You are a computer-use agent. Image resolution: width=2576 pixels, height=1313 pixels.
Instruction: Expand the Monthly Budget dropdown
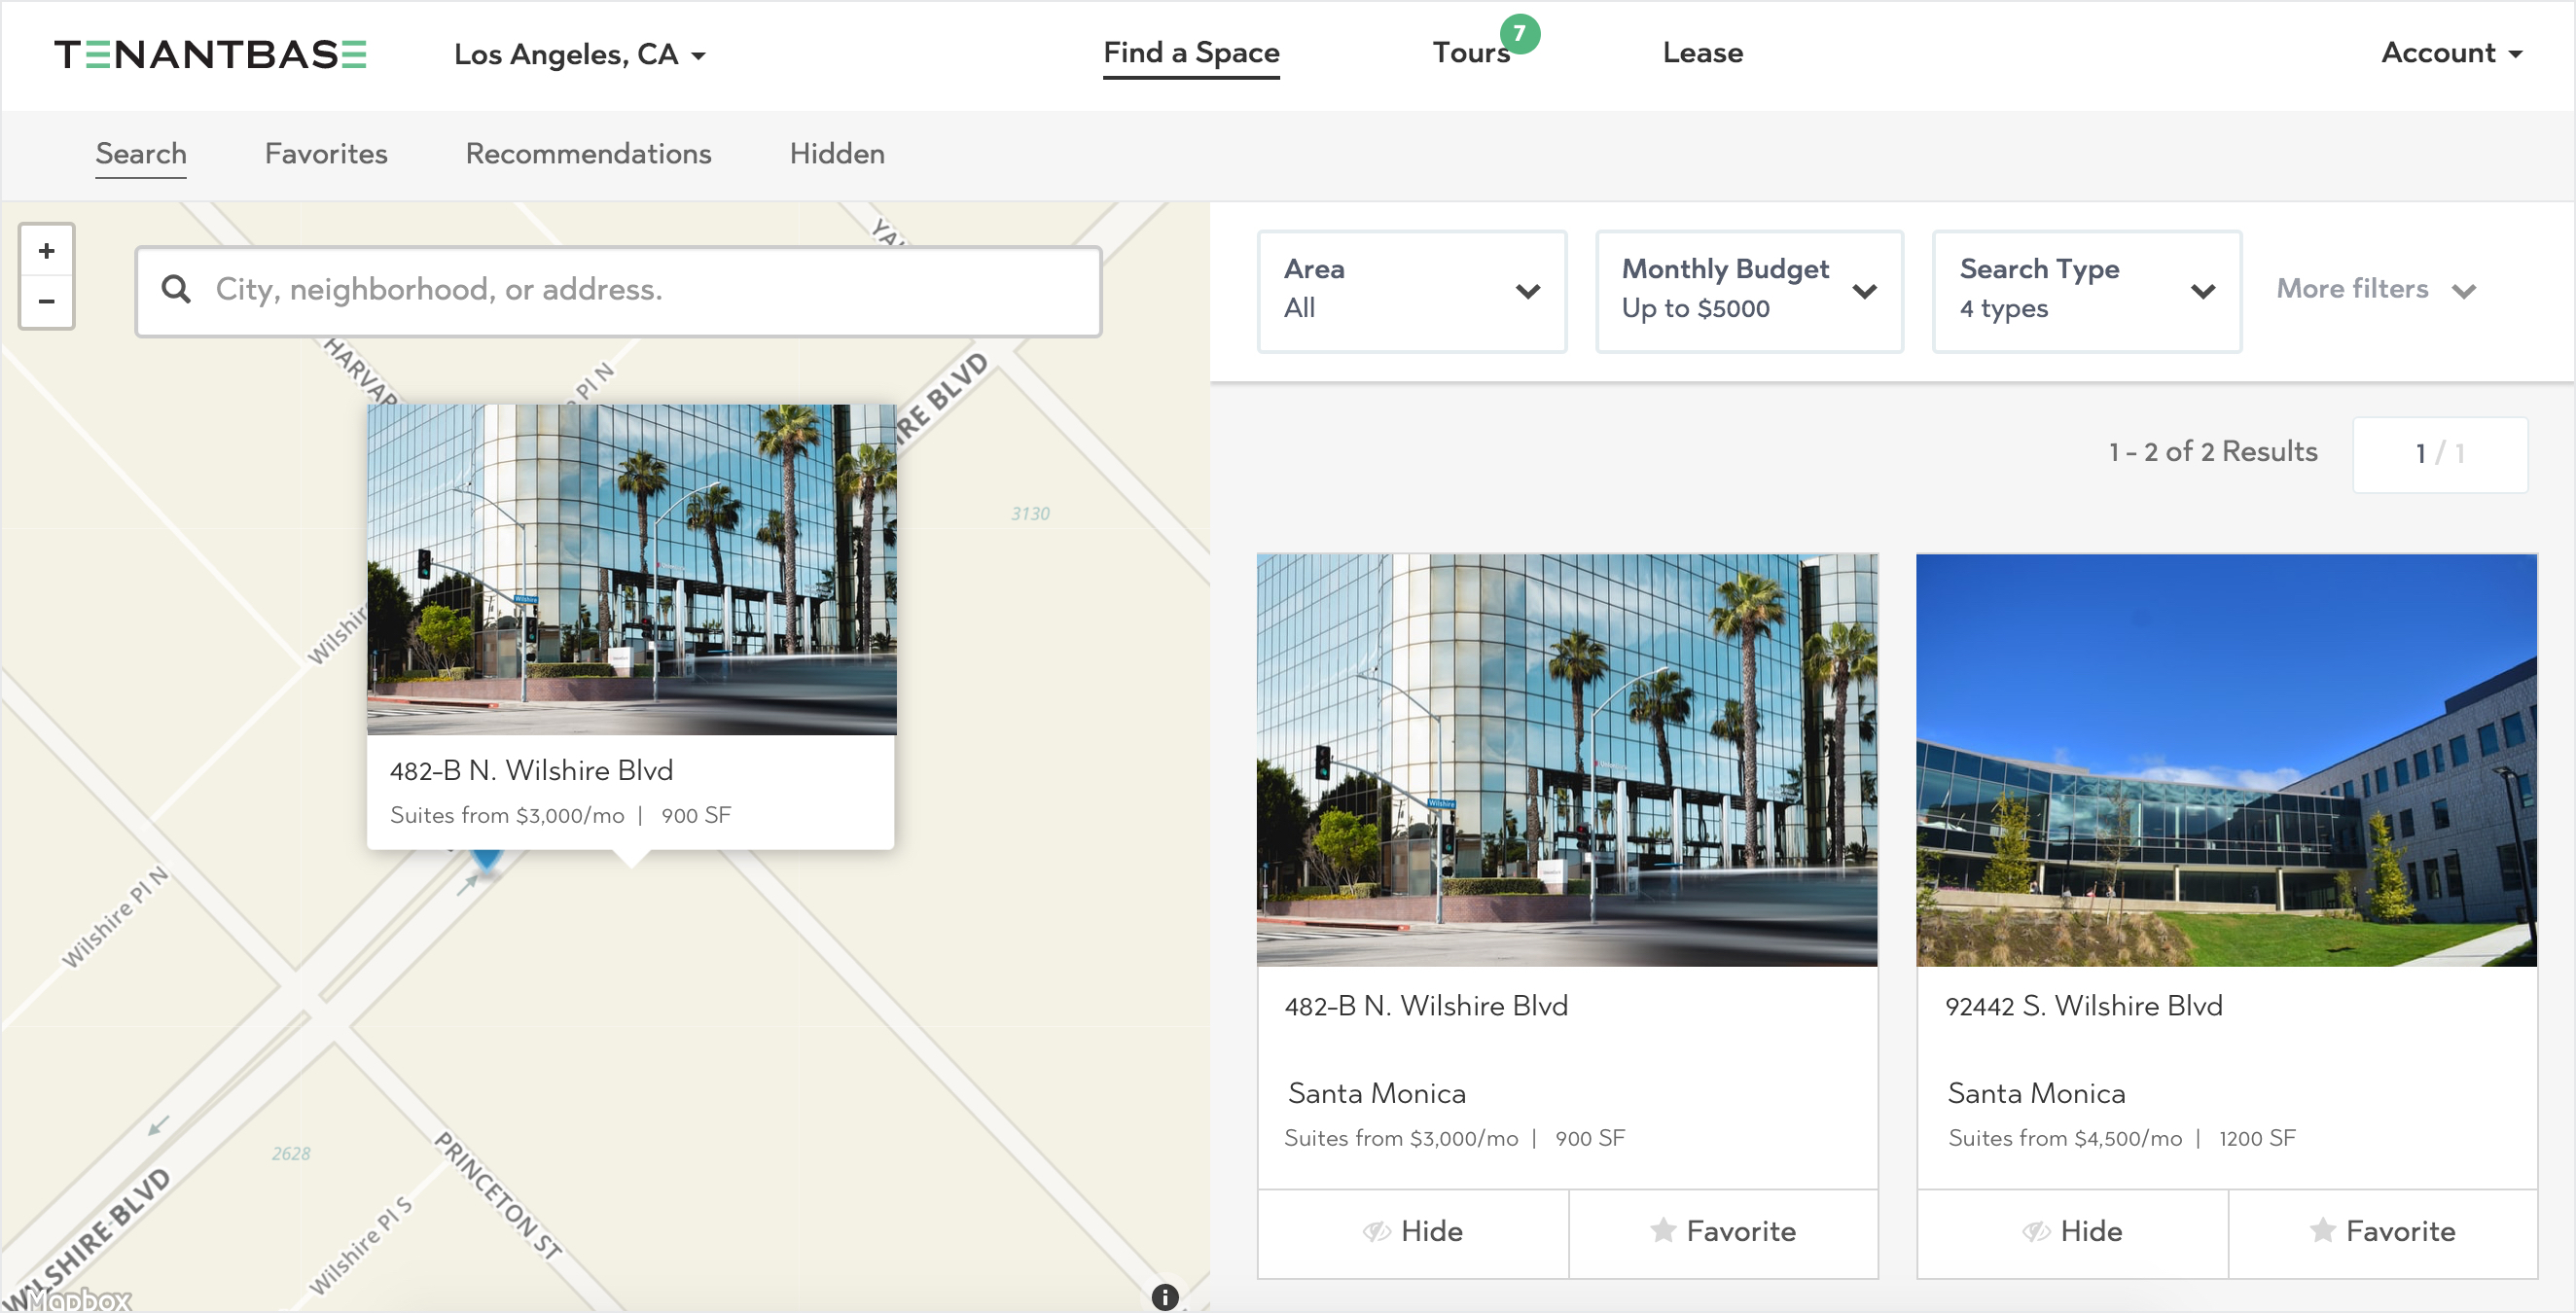pyautogui.click(x=1748, y=290)
